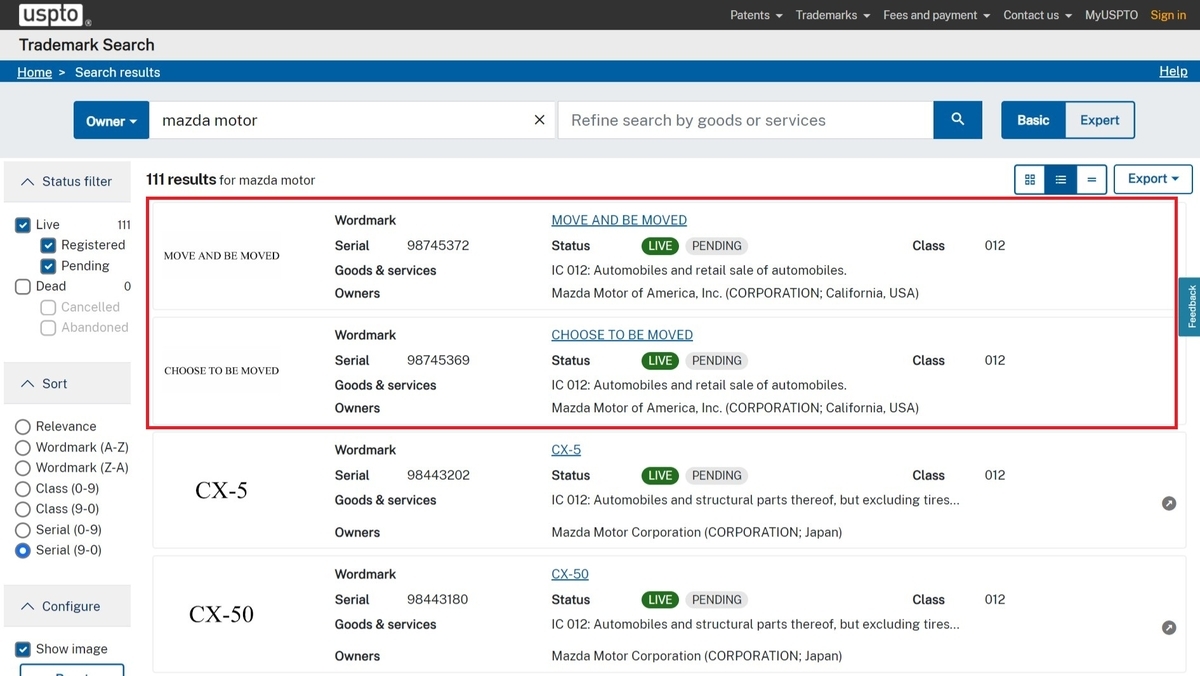The height and width of the screenshot is (676, 1200).
Task: Go to MyUSPTO
Action: click(1111, 15)
